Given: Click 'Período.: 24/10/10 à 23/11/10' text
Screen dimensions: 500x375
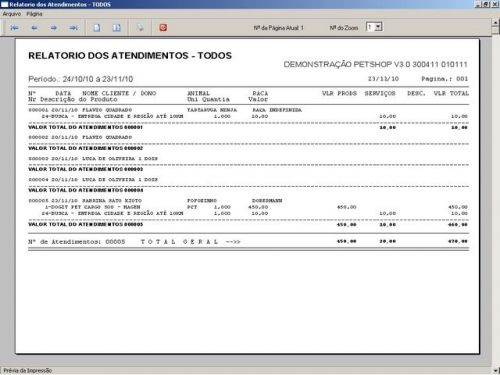Looking at the screenshot, I should (x=81, y=79).
